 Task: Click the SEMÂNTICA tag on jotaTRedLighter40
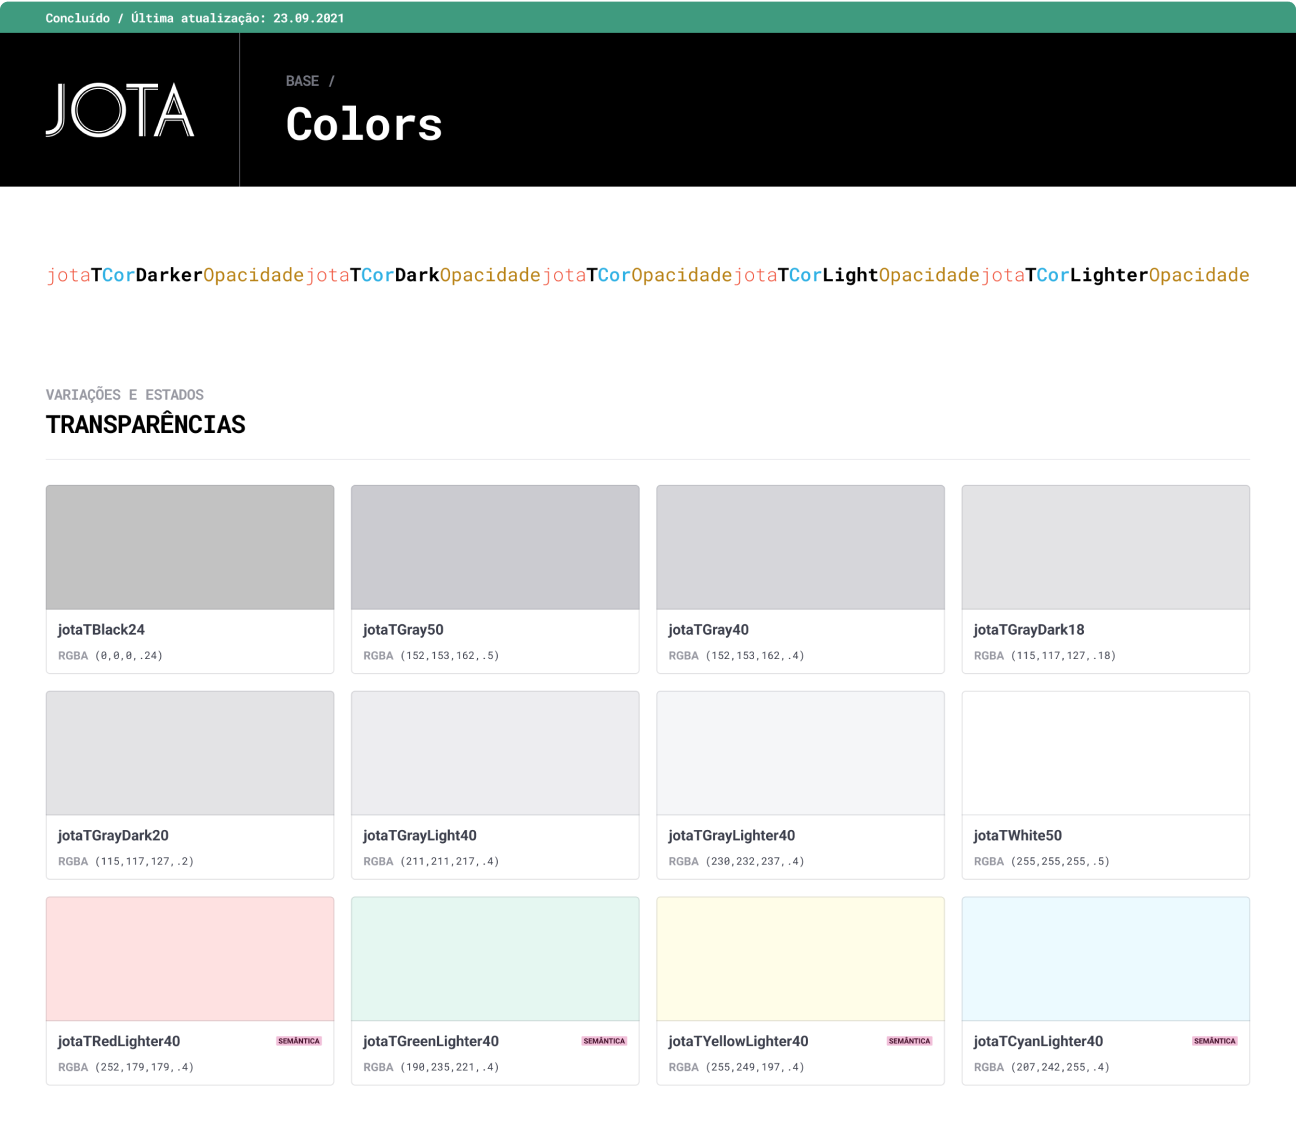299,1041
